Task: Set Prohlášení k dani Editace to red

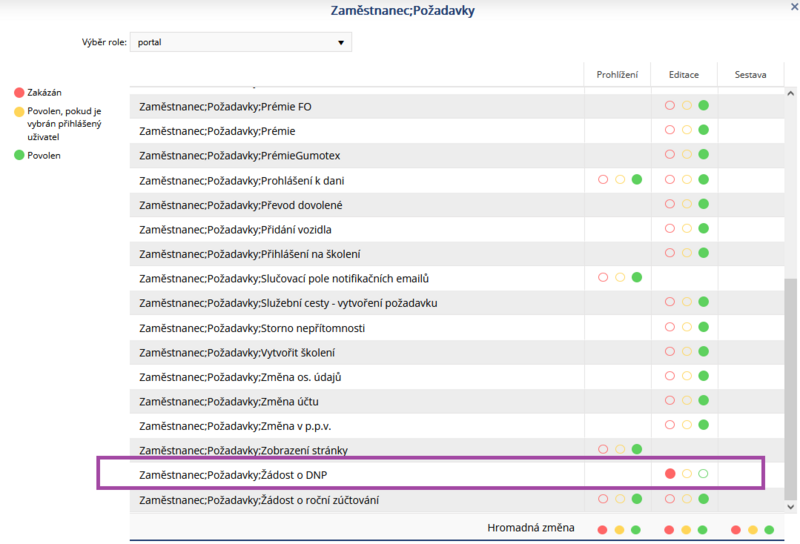Action: pos(670,180)
